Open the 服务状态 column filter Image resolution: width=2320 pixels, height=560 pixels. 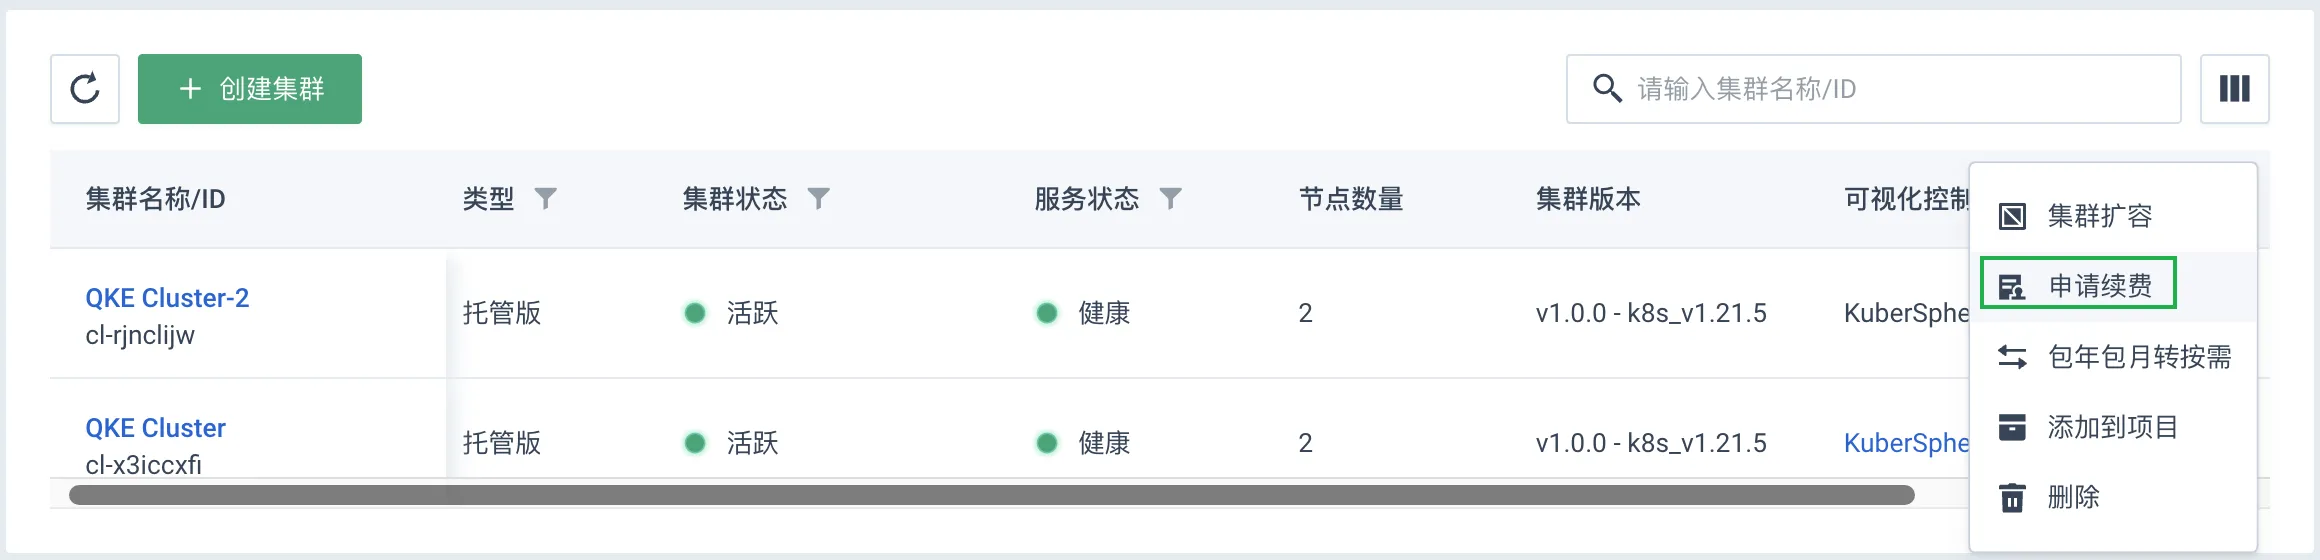[1170, 199]
